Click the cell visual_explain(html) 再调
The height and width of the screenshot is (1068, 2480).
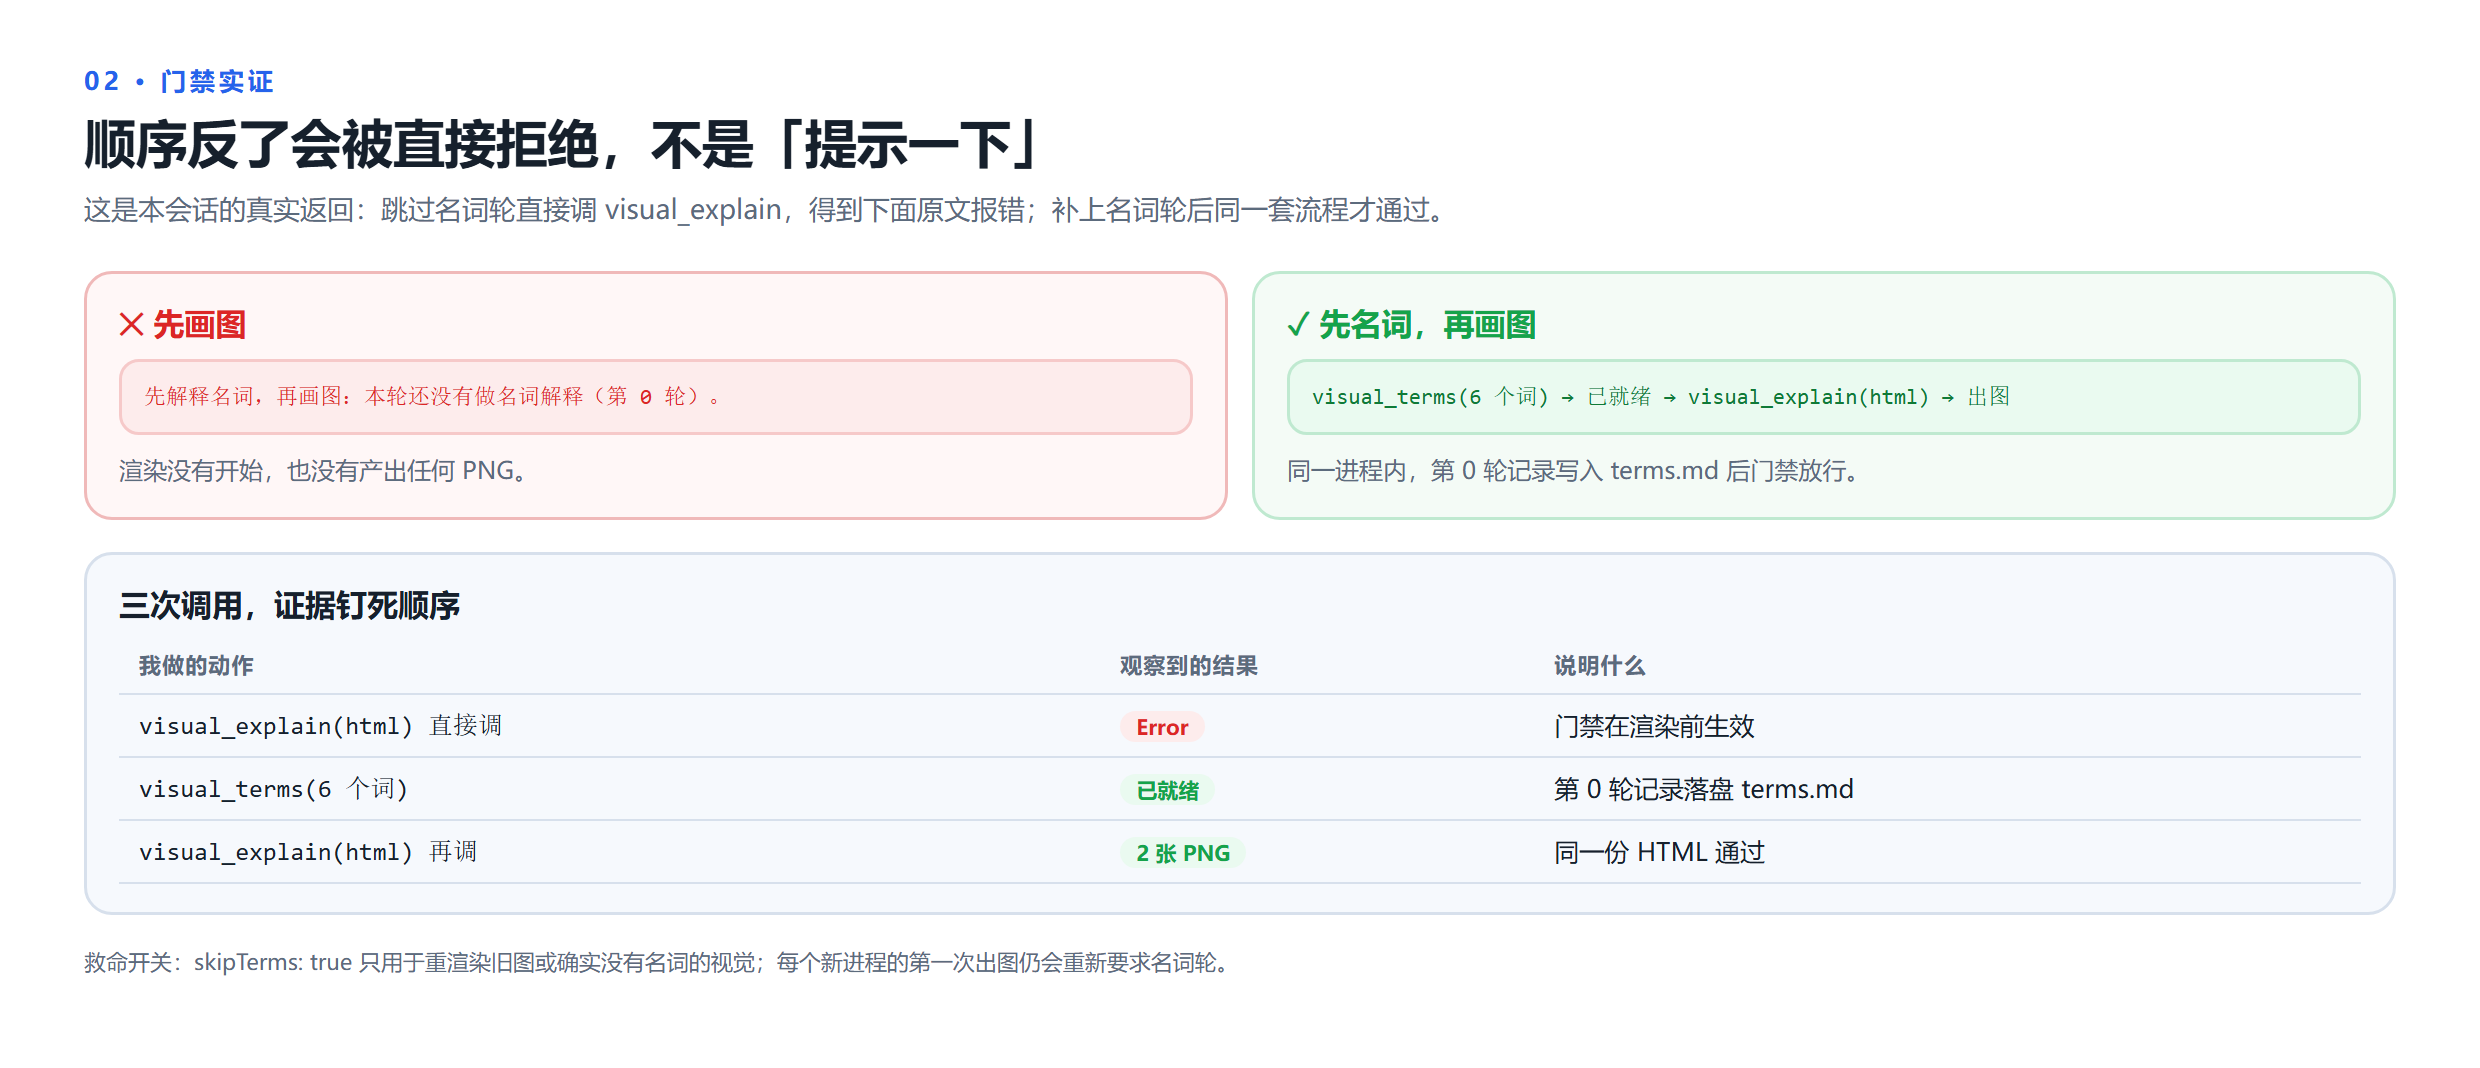pyautogui.click(x=308, y=852)
